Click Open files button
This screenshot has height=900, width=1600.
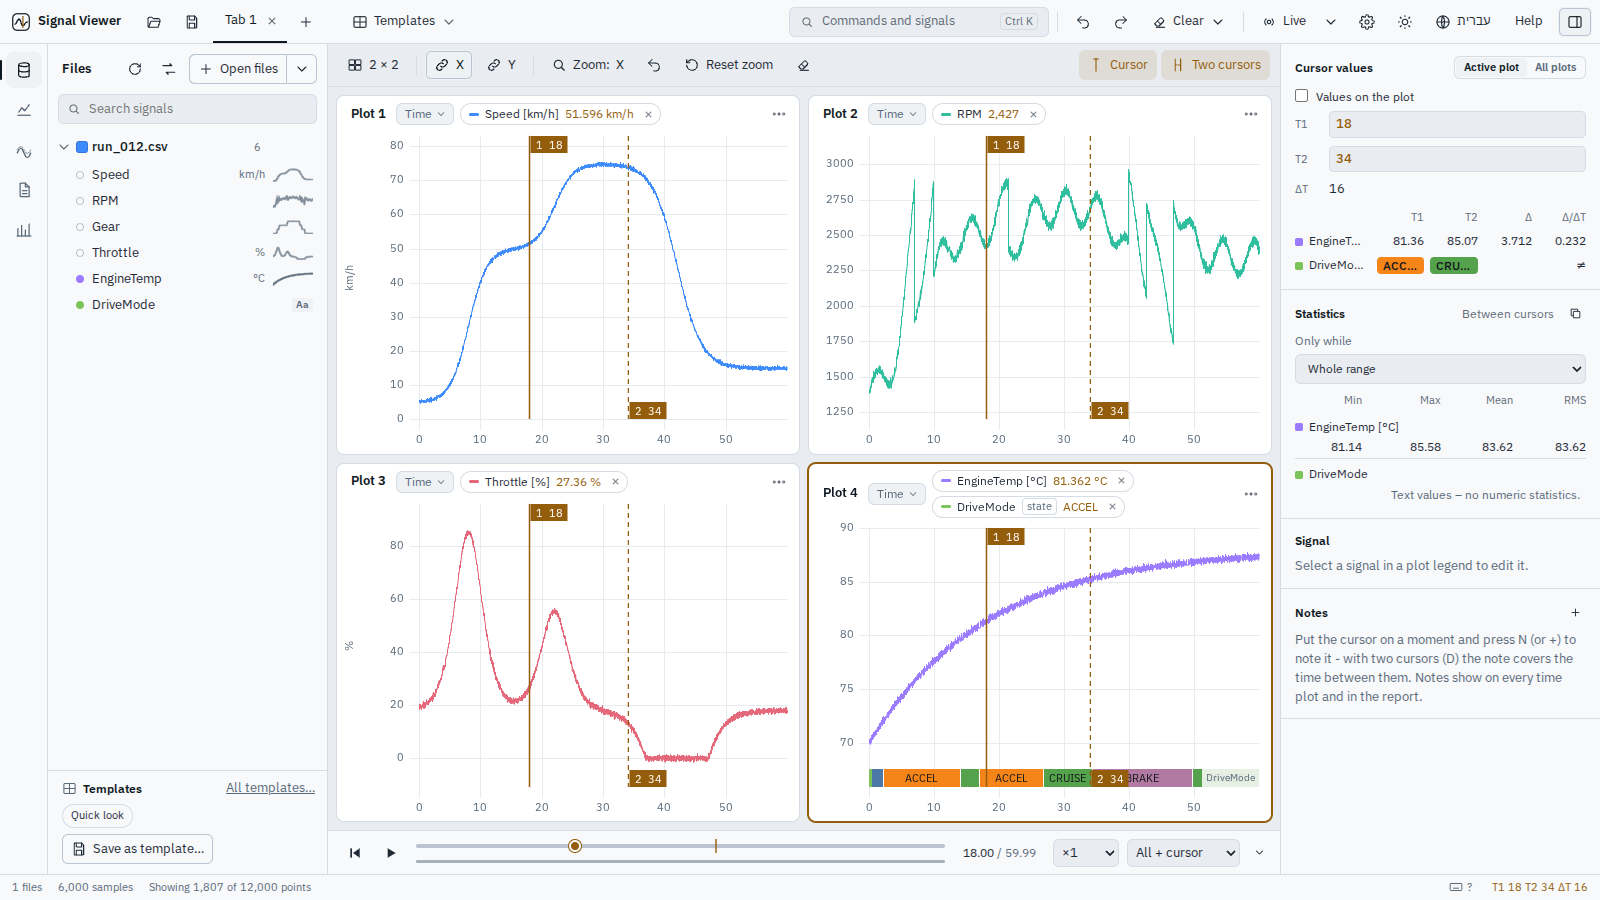pos(239,69)
